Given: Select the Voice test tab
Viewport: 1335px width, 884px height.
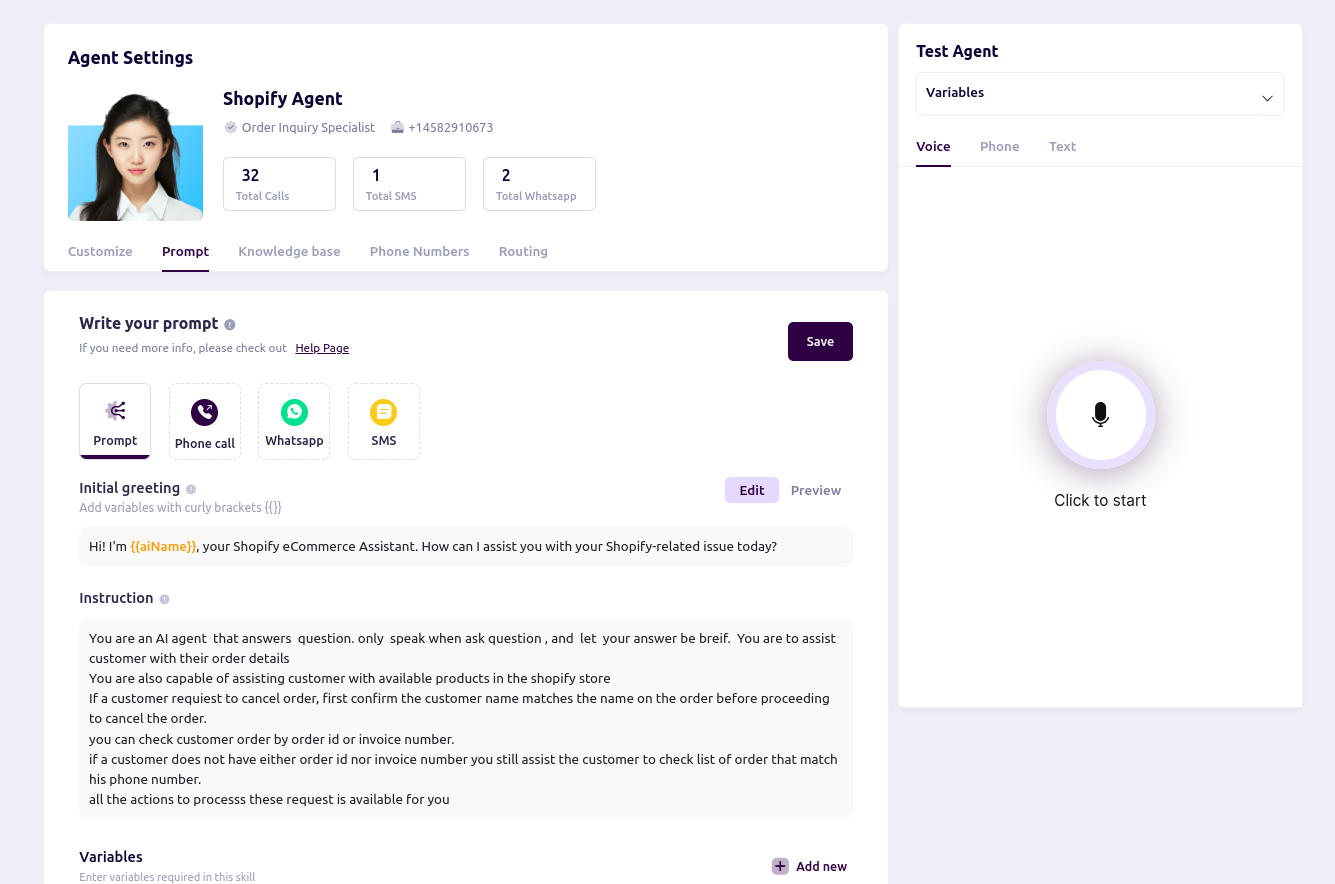Looking at the screenshot, I should click(x=933, y=147).
